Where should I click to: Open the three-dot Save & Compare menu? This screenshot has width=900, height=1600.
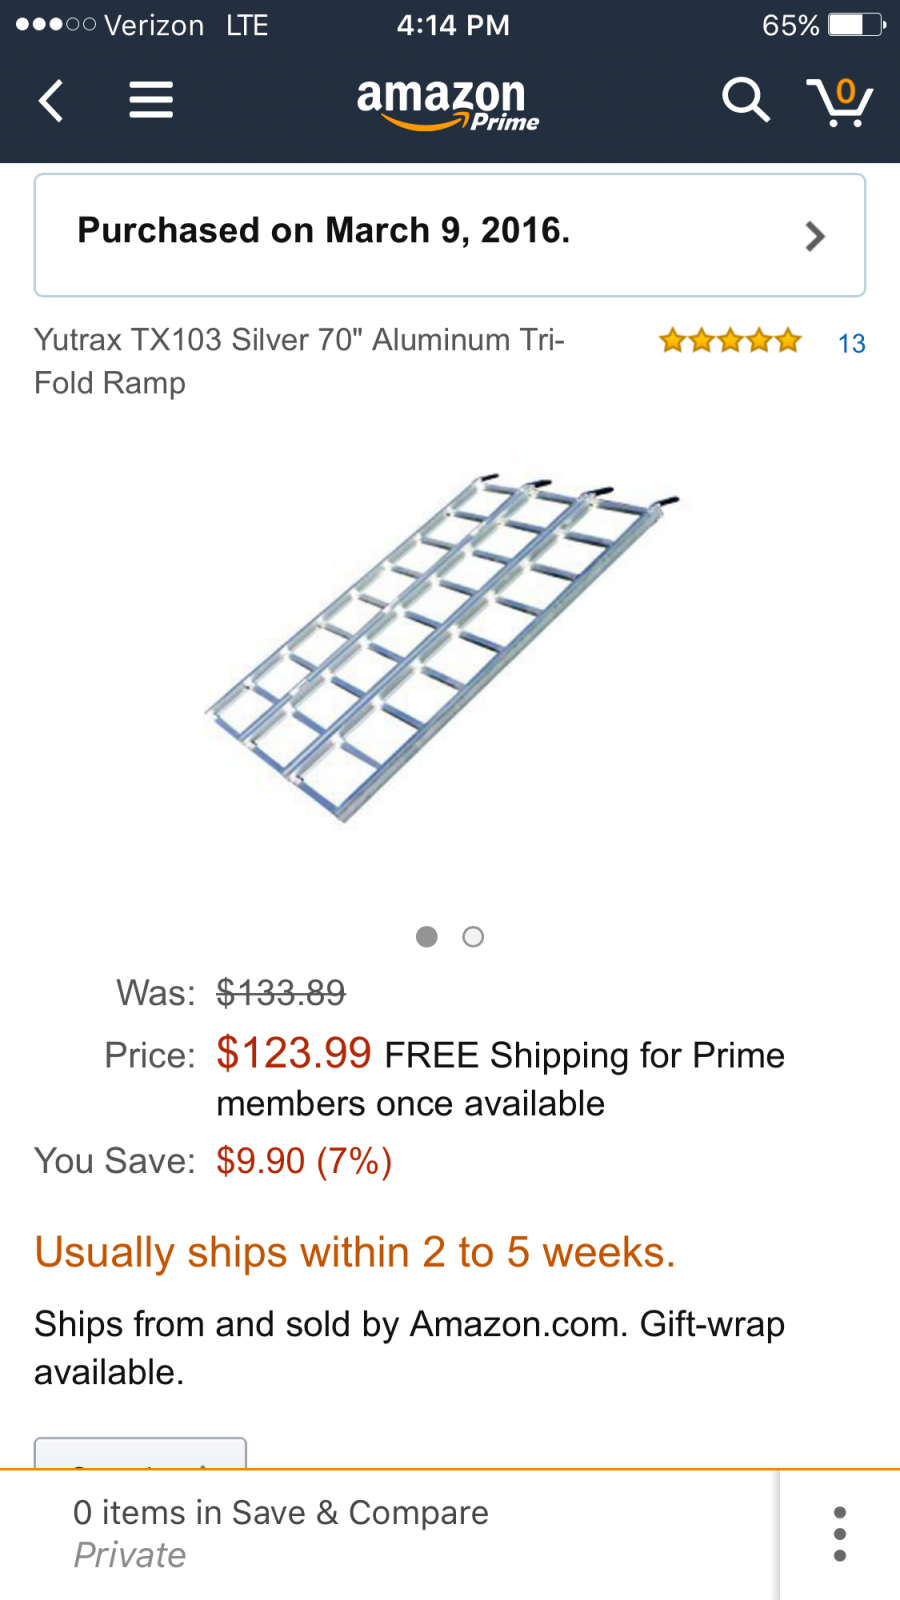840,1534
